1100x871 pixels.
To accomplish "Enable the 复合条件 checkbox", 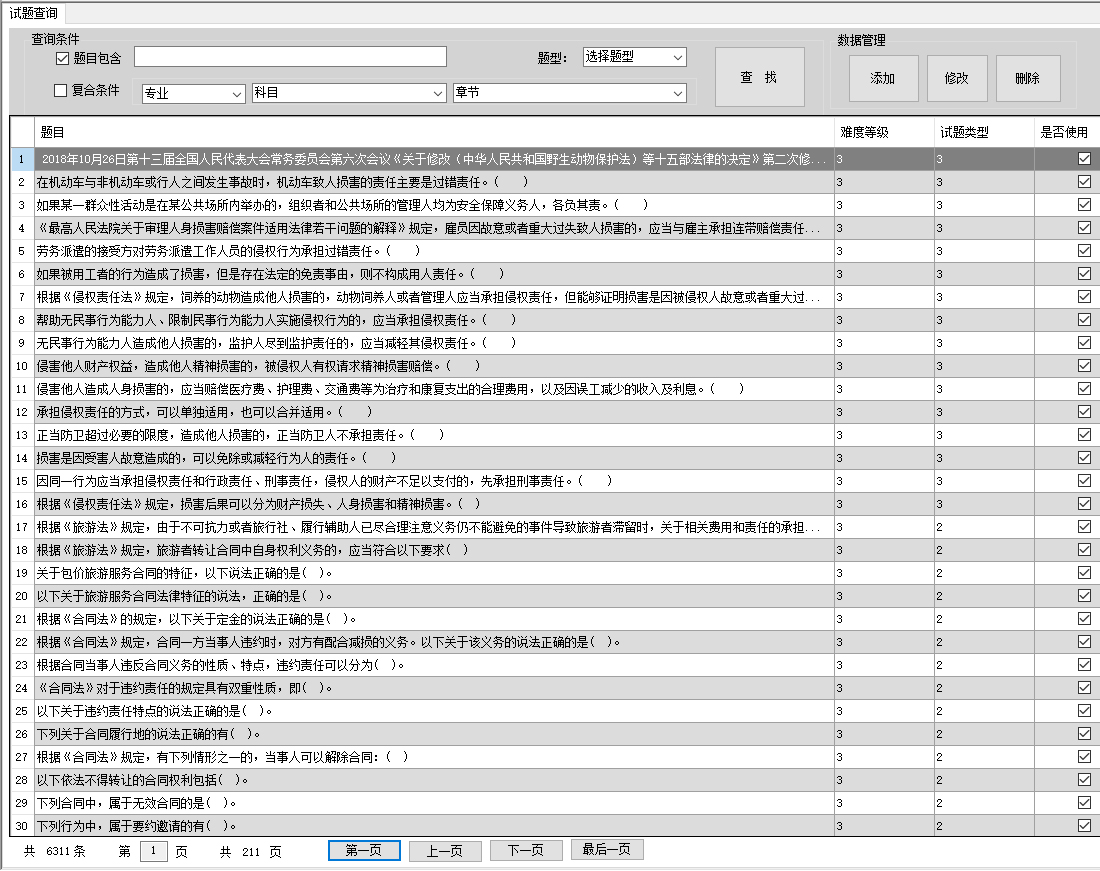I will pos(61,91).
